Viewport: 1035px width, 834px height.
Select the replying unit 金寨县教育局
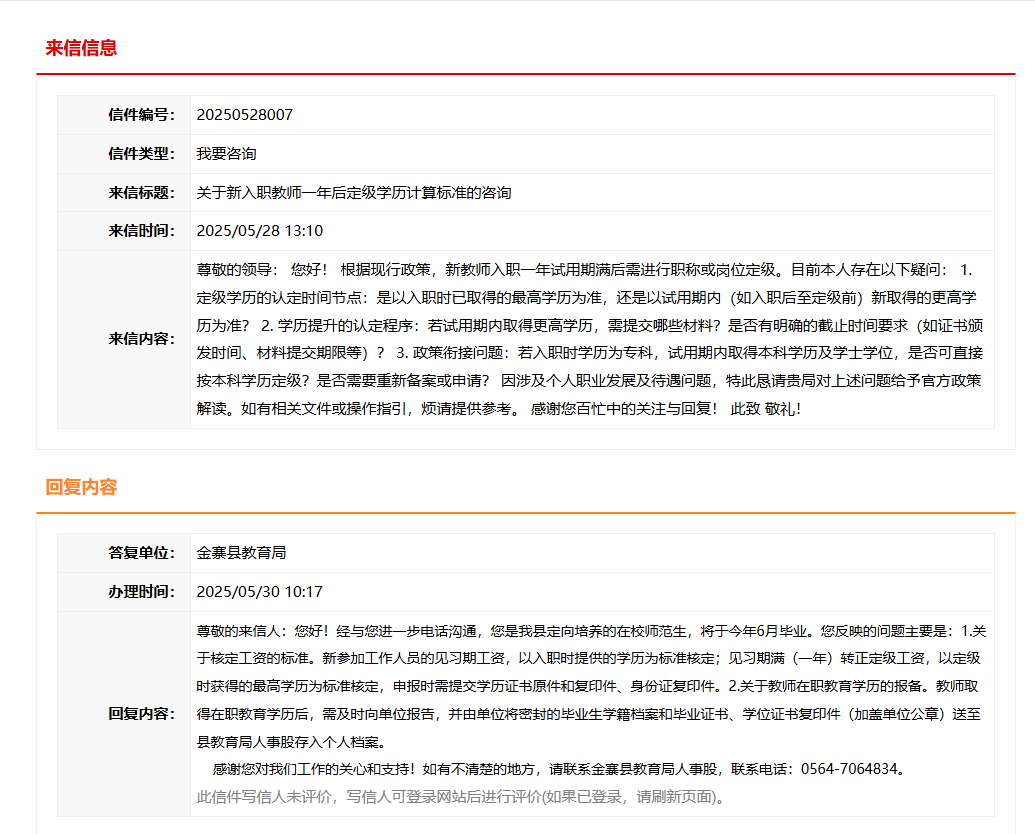[241, 553]
